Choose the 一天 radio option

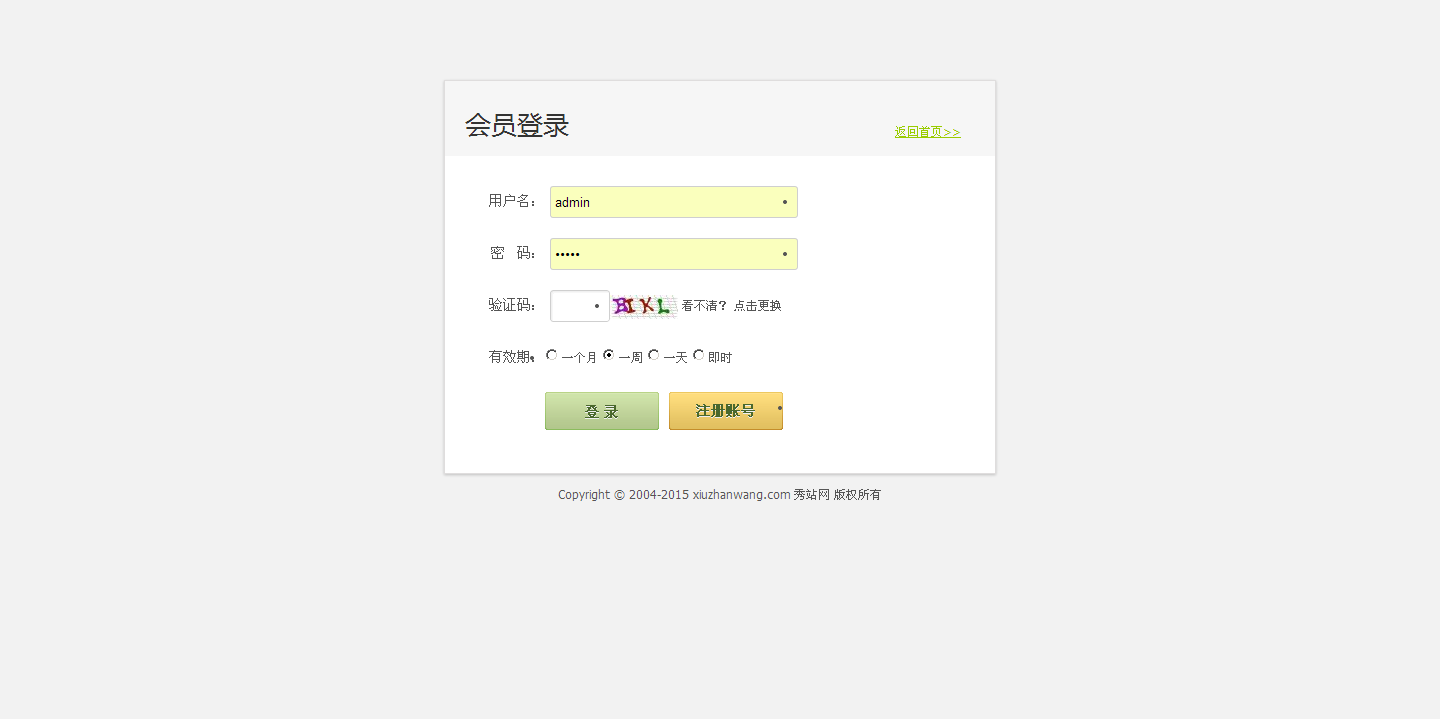click(654, 355)
